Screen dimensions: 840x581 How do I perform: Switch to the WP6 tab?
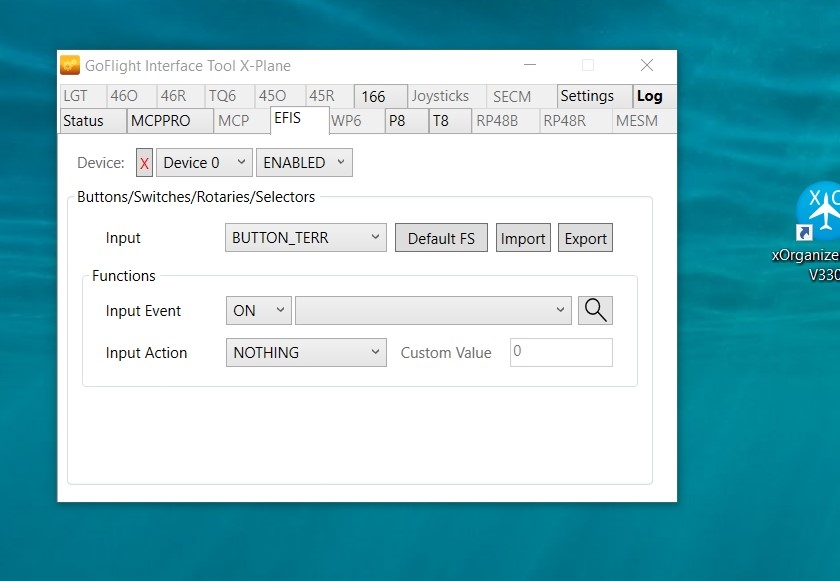click(x=356, y=121)
